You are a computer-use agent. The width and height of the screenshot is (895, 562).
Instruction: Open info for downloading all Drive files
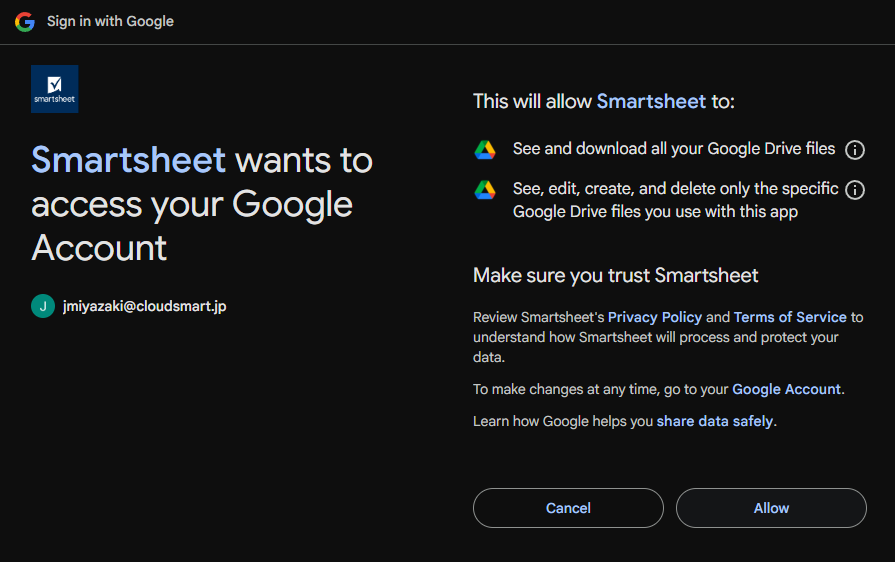pyautogui.click(x=854, y=149)
